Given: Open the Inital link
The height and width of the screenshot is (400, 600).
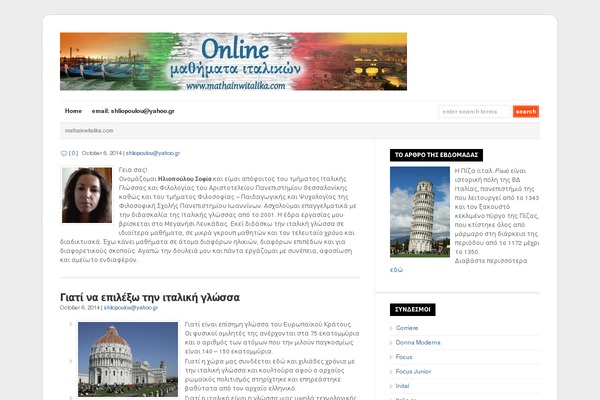Looking at the screenshot, I should pos(402,386).
